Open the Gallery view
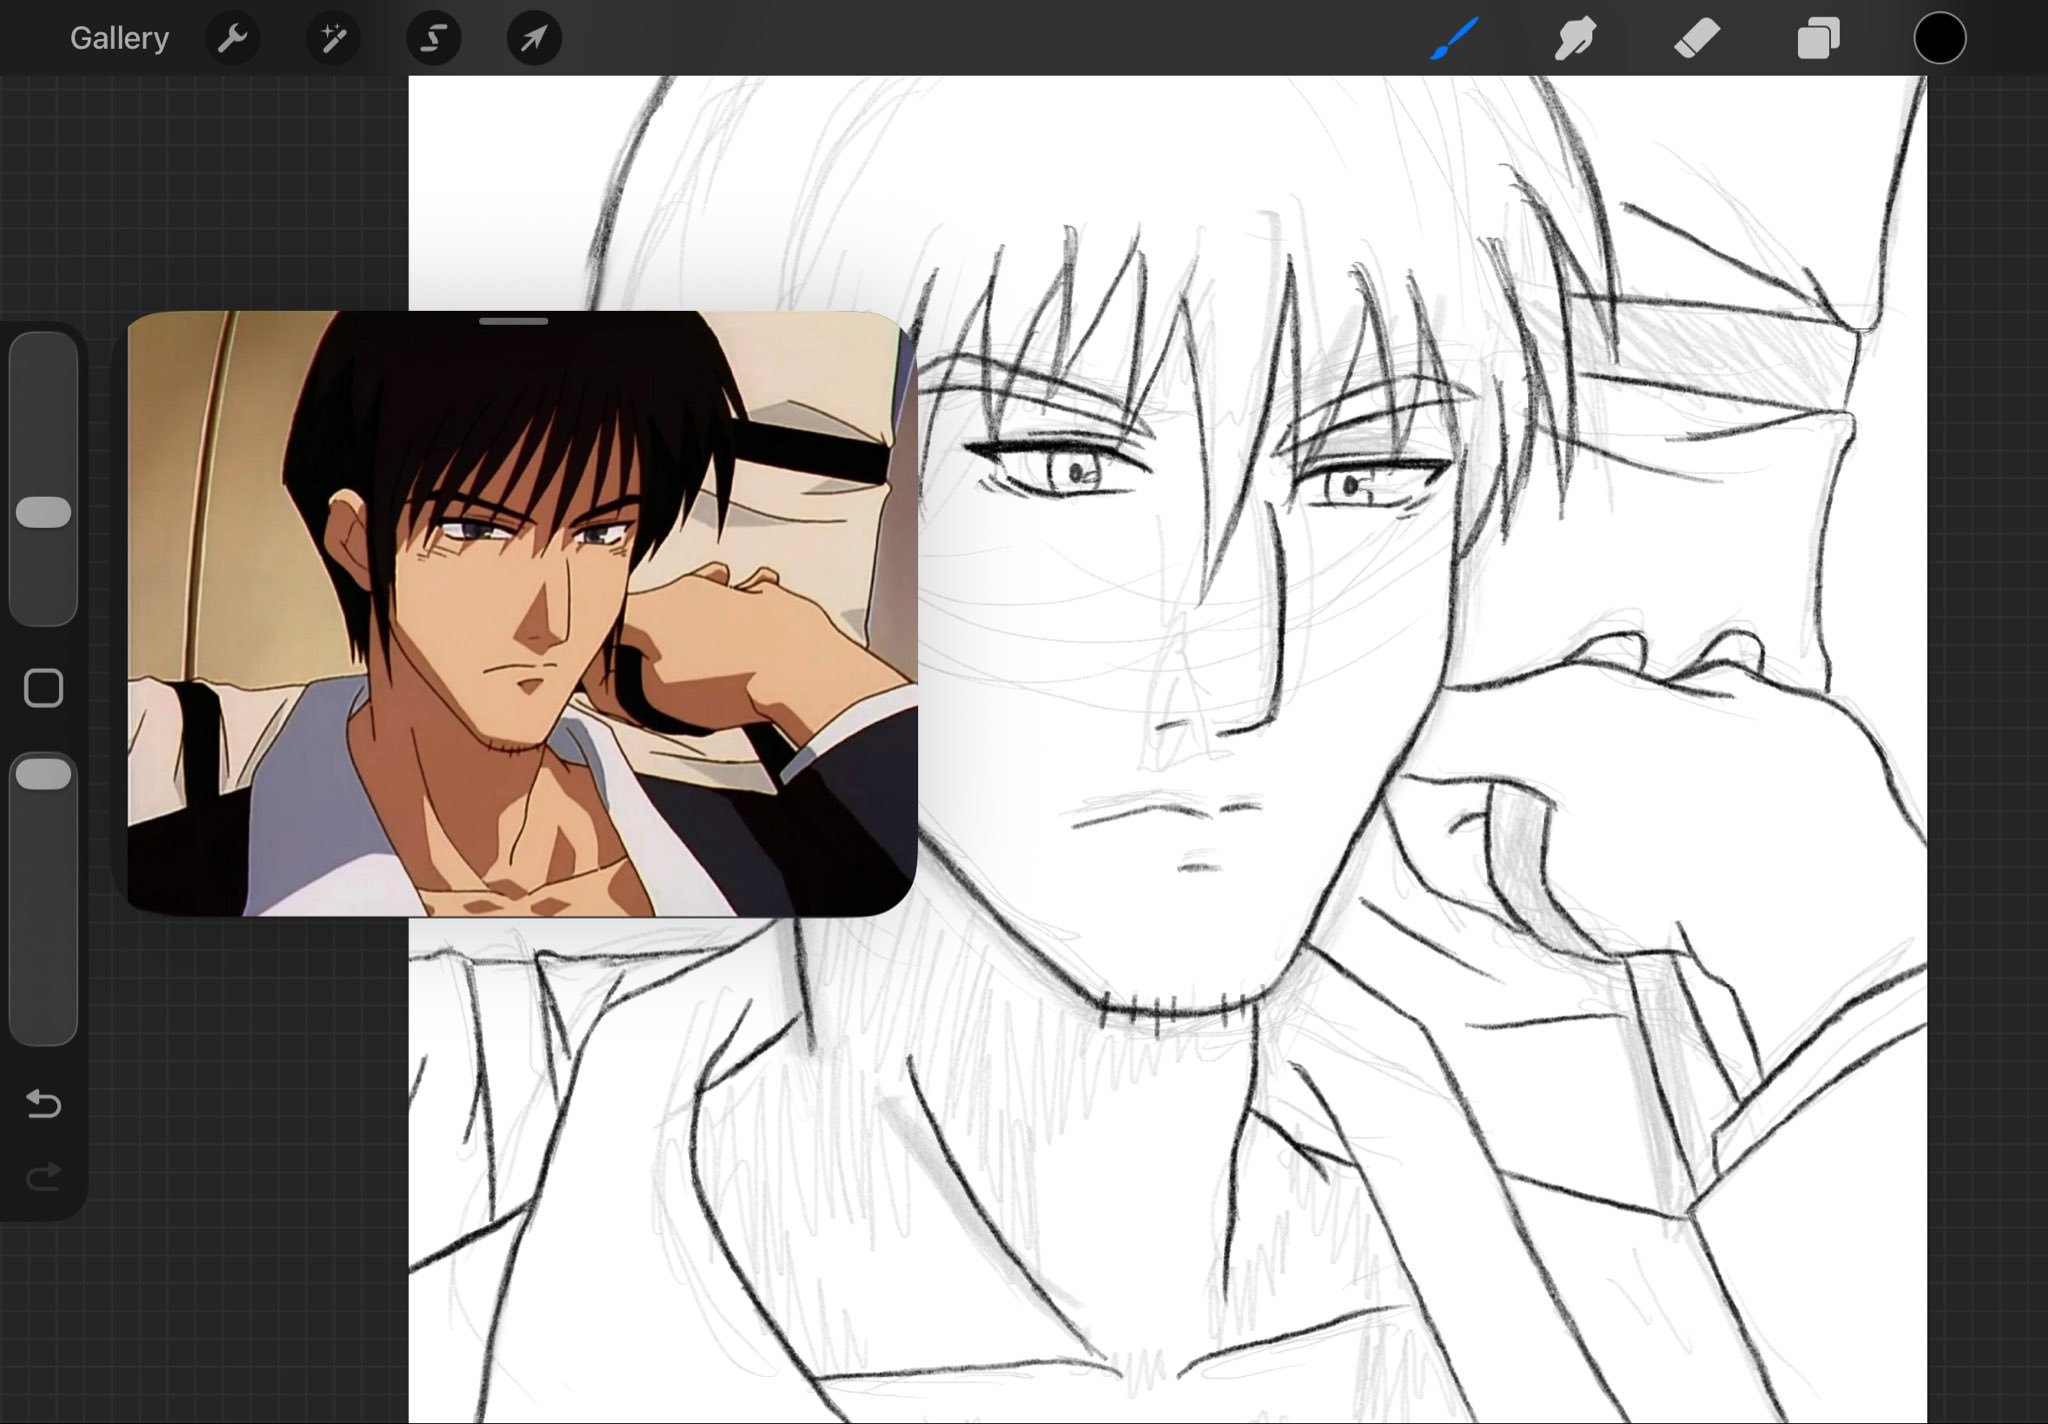Viewport: 2048px width, 1424px height. tap(119, 38)
